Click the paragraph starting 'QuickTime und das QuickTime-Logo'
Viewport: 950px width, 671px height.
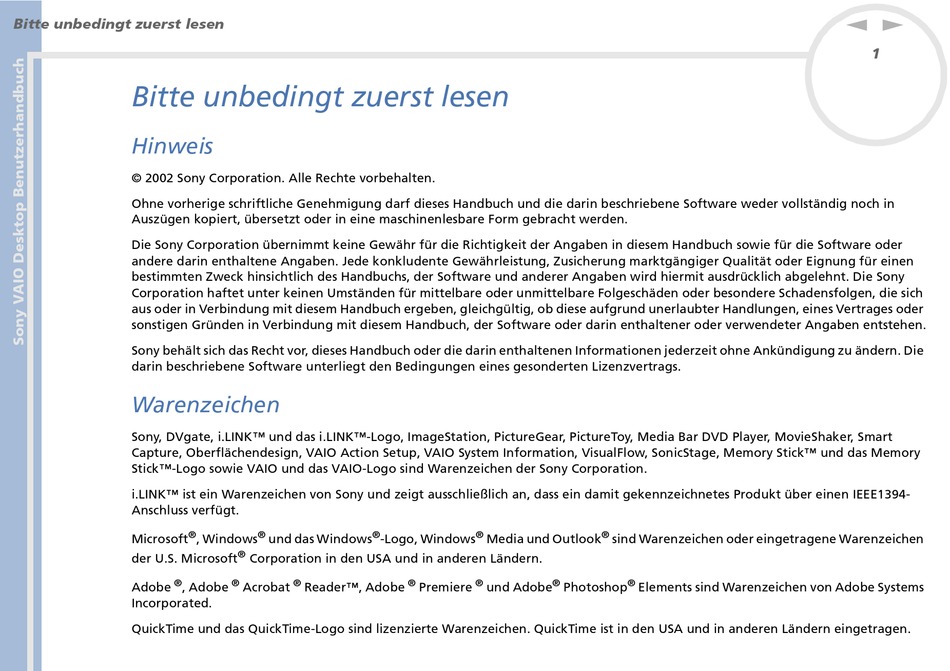521,629
